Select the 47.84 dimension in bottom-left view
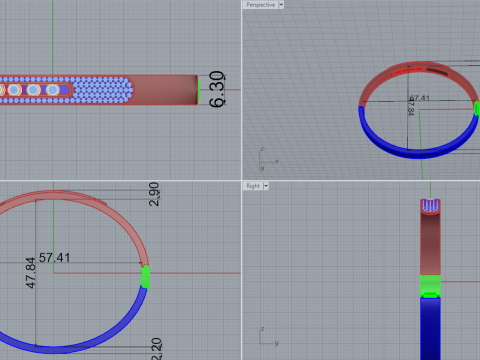Screen dimensions: 480x360 pyautogui.click(x=30, y=273)
